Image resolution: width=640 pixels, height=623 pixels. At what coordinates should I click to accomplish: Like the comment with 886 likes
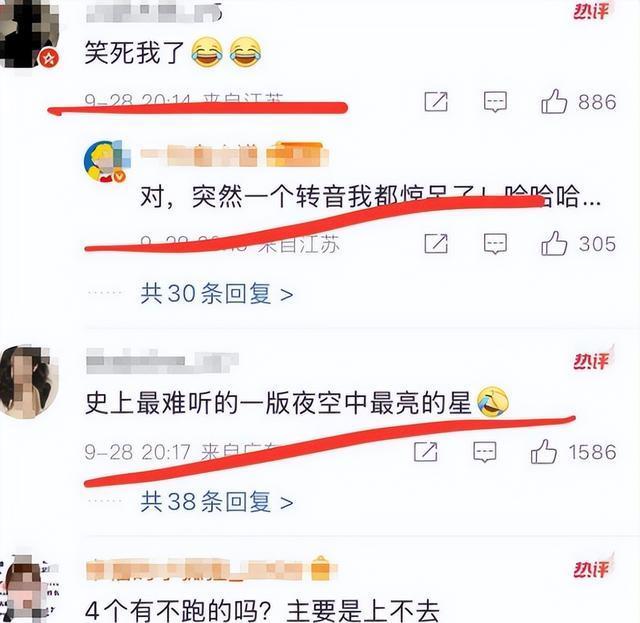tap(554, 102)
